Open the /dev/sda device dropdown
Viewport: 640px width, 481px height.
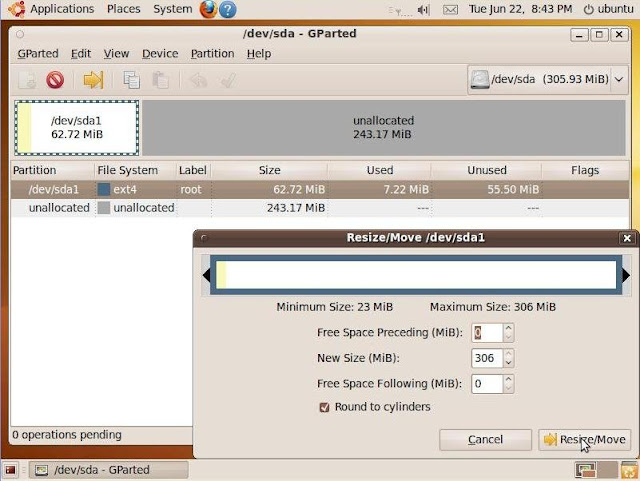point(547,79)
